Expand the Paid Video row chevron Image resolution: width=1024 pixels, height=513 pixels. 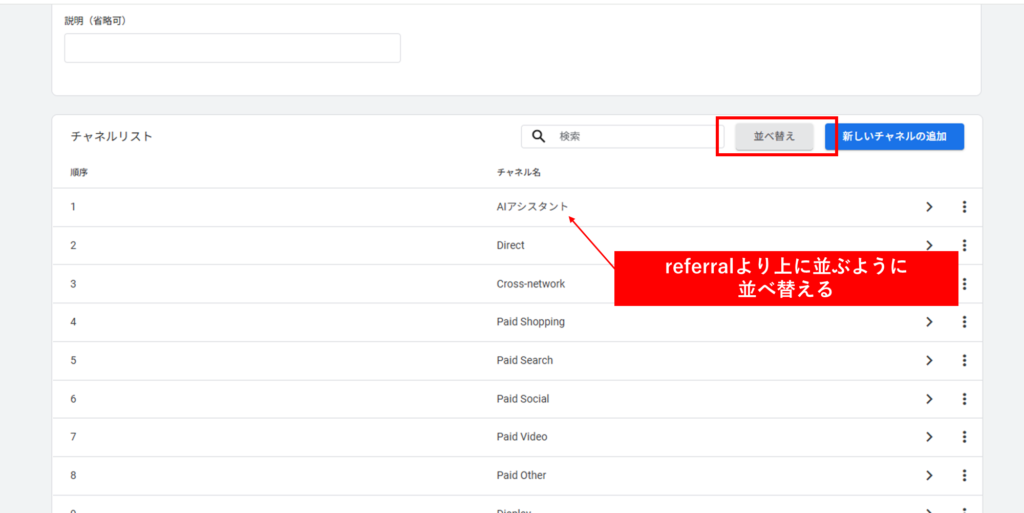coord(929,437)
